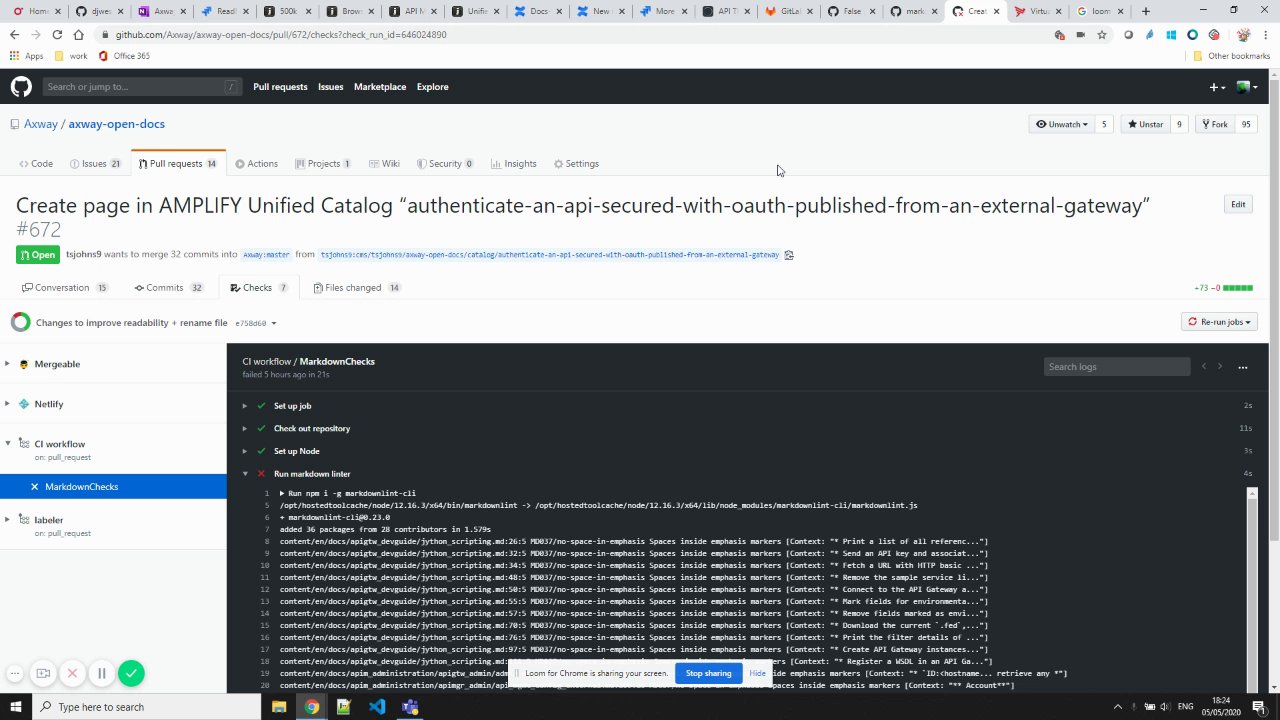
Task: Click the Loom green finish button
Action: (x=131, y=674)
